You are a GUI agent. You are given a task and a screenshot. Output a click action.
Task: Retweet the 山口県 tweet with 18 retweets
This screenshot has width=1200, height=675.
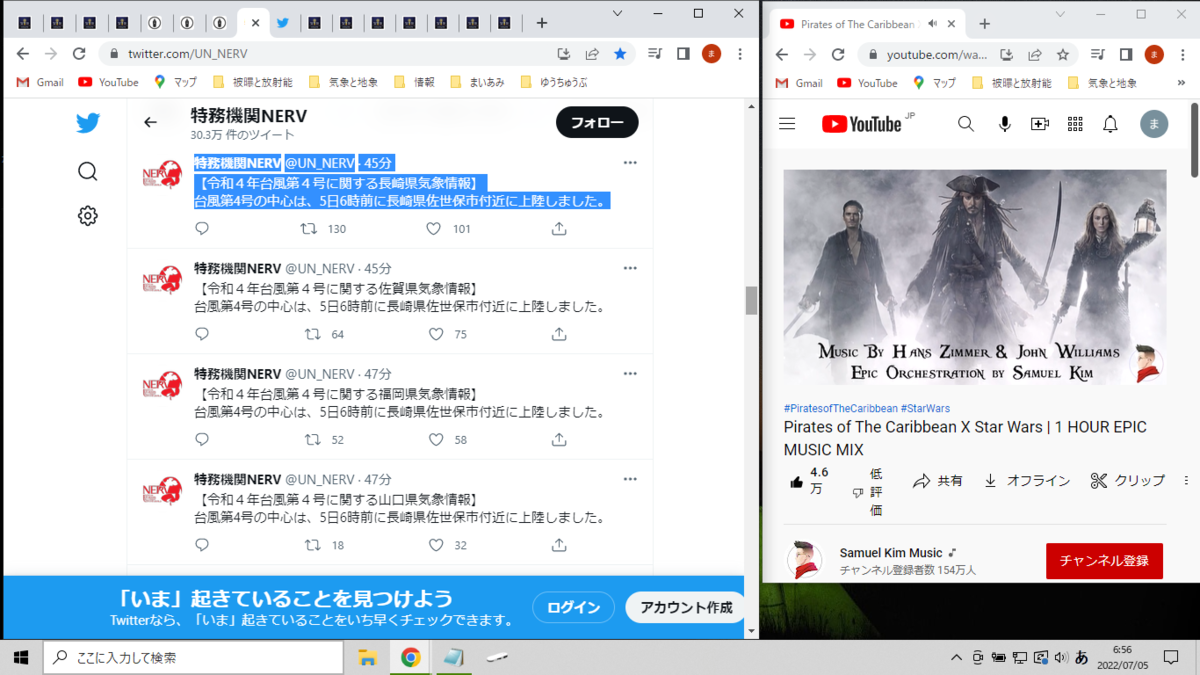[x=311, y=545]
